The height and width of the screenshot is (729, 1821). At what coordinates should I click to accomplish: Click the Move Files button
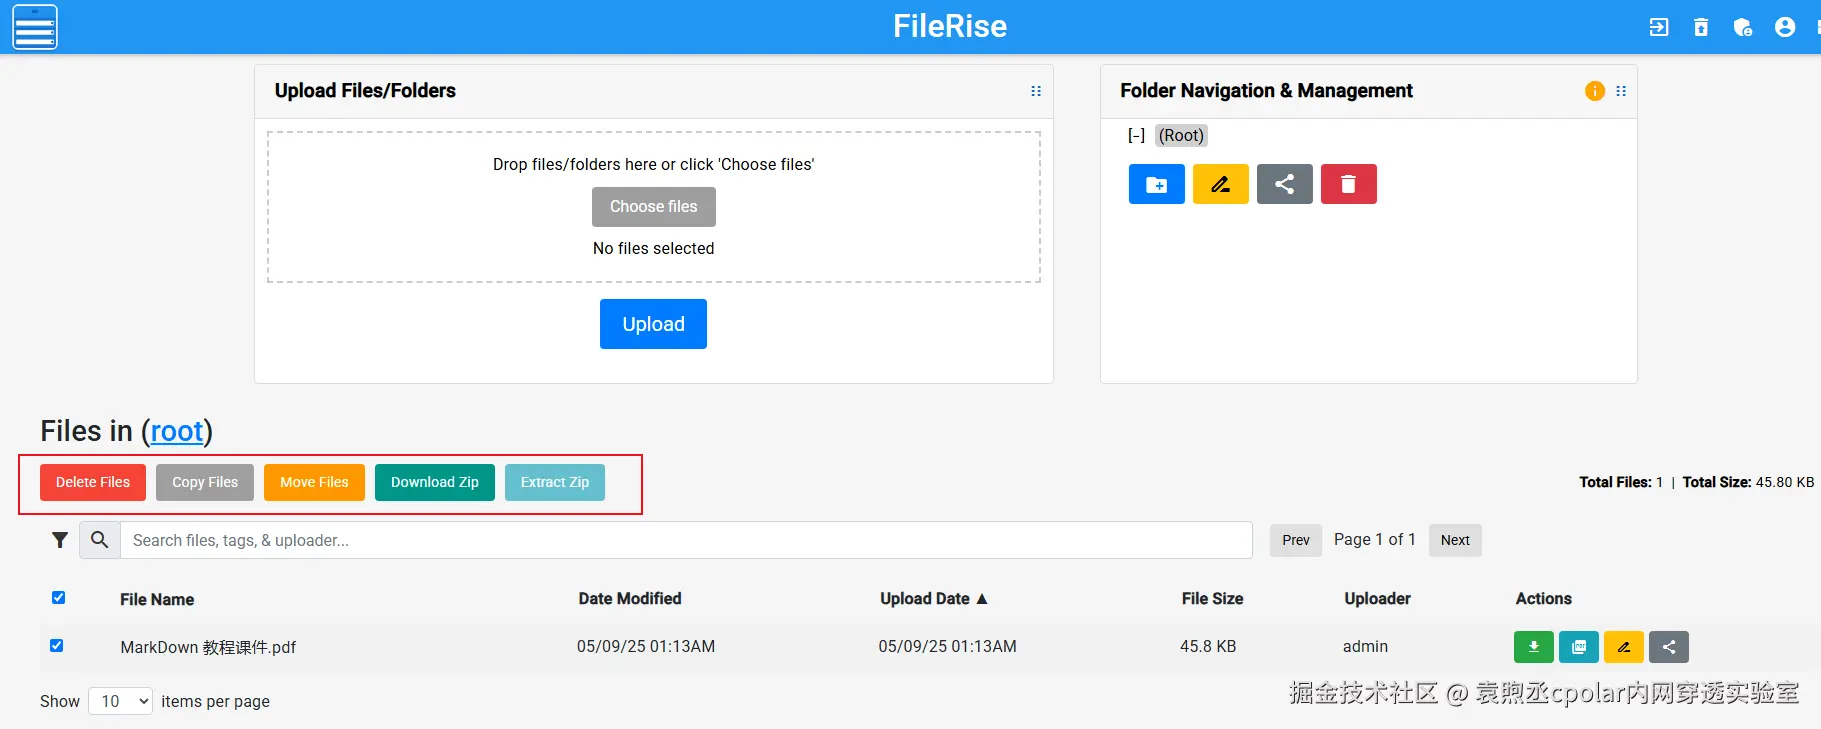point(314,482)
